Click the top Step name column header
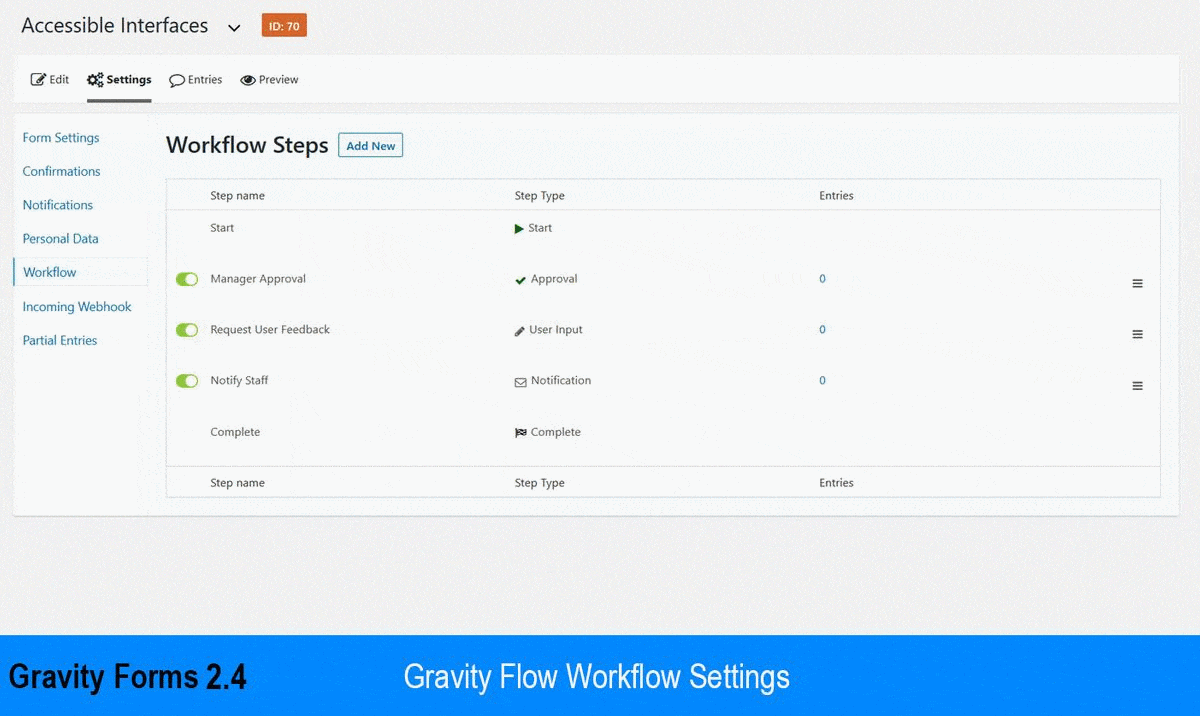The width and height of the screenshot is (1200, 716). (237, 196)
